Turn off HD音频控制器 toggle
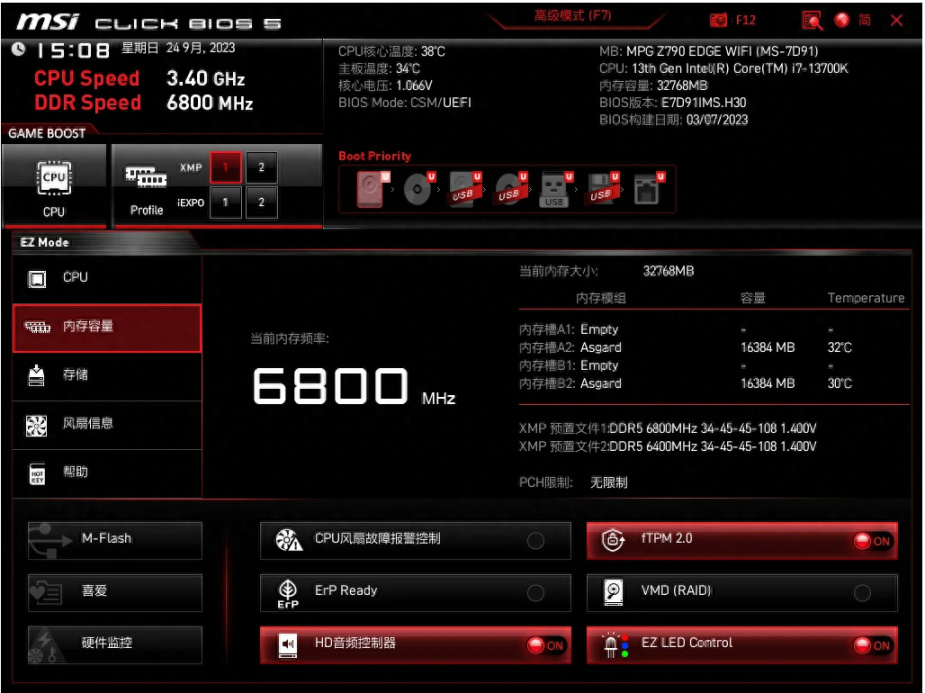This screenshot has height=693, width=925. coord(545,645)
